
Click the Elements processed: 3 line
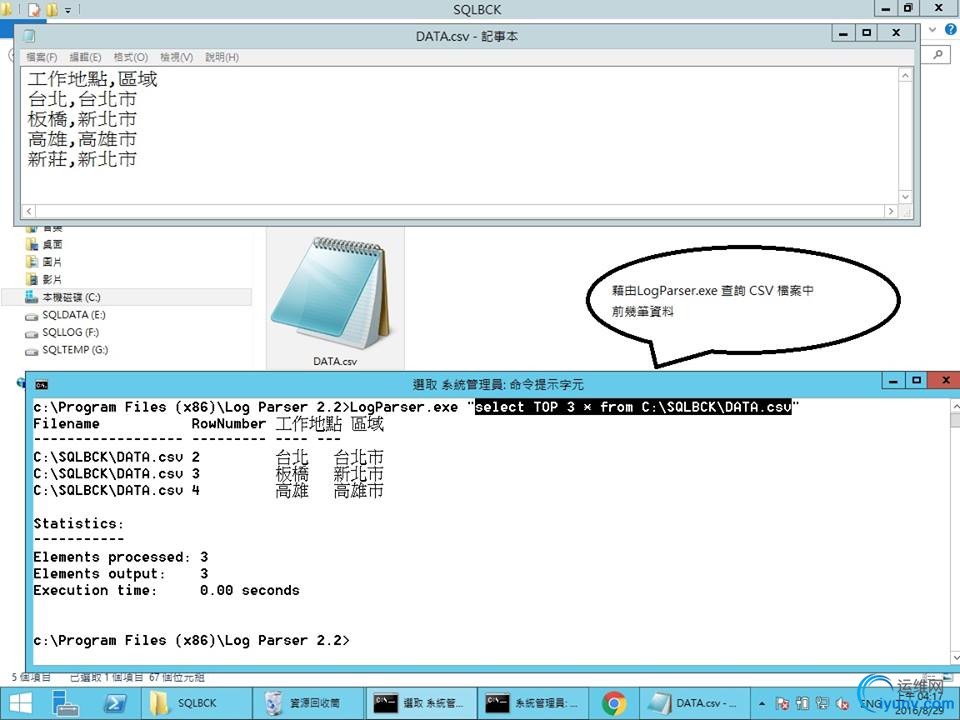coord(121,557)
